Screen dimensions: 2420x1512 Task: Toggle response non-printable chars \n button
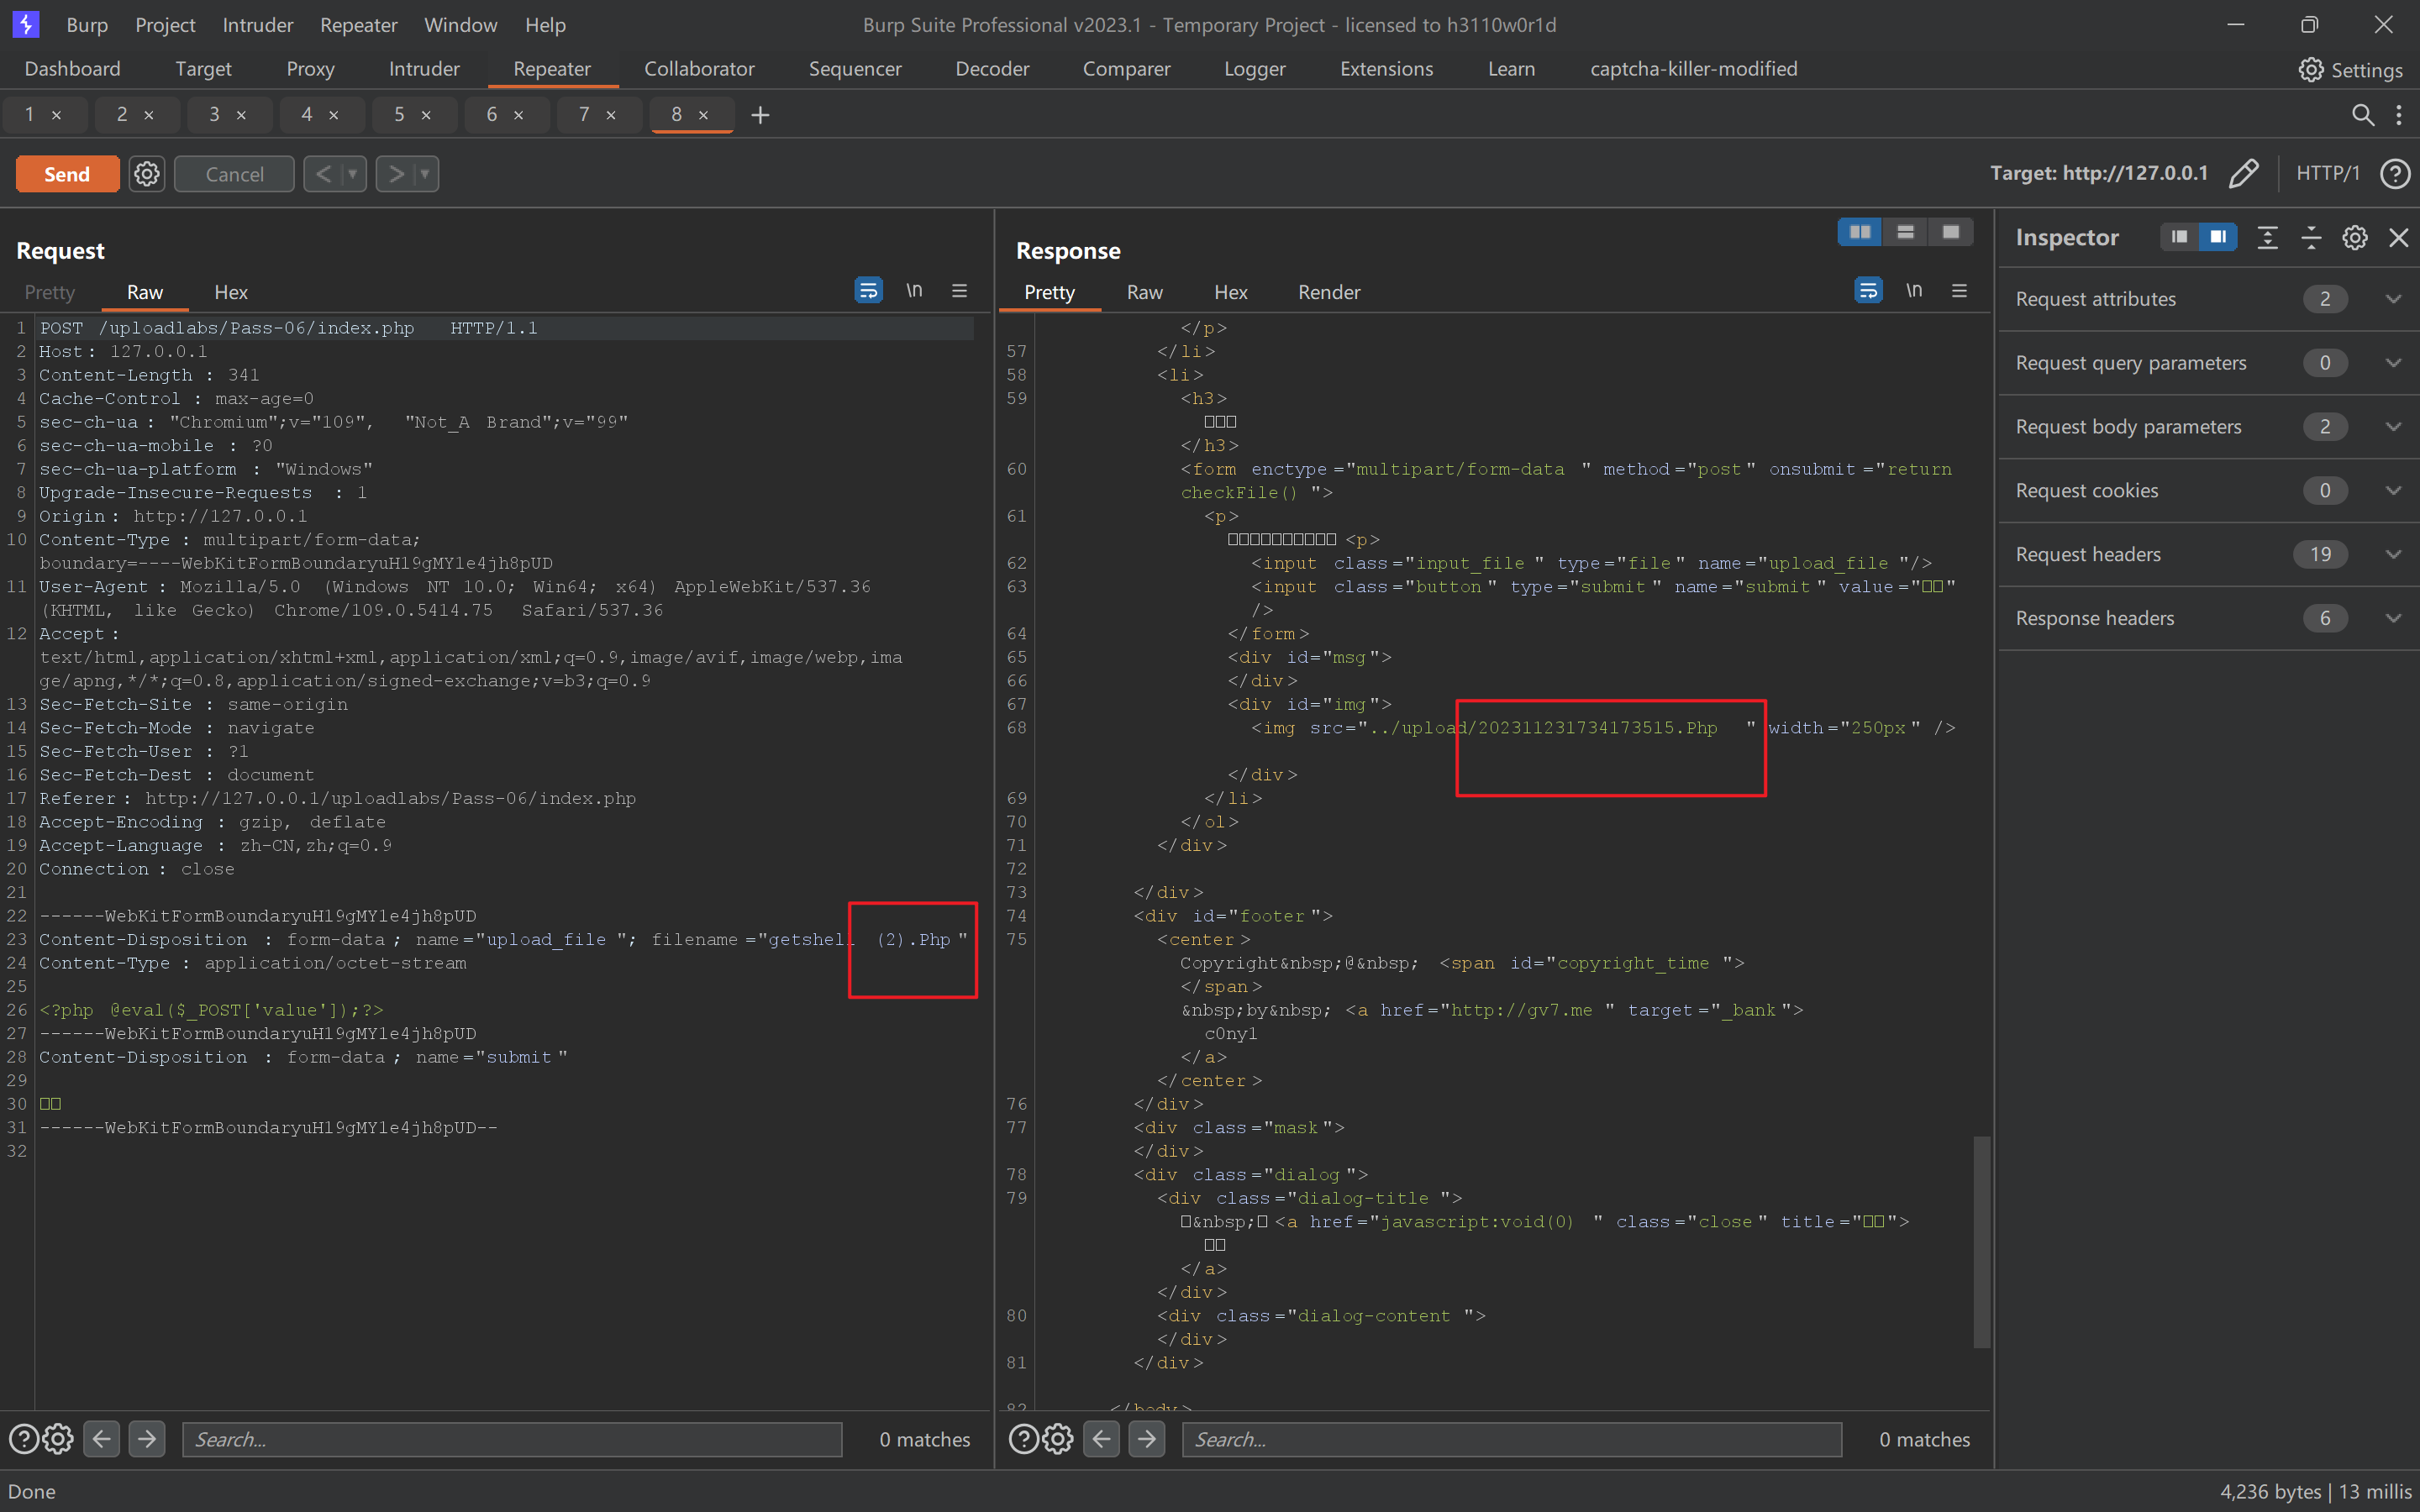click(1913, 291)
